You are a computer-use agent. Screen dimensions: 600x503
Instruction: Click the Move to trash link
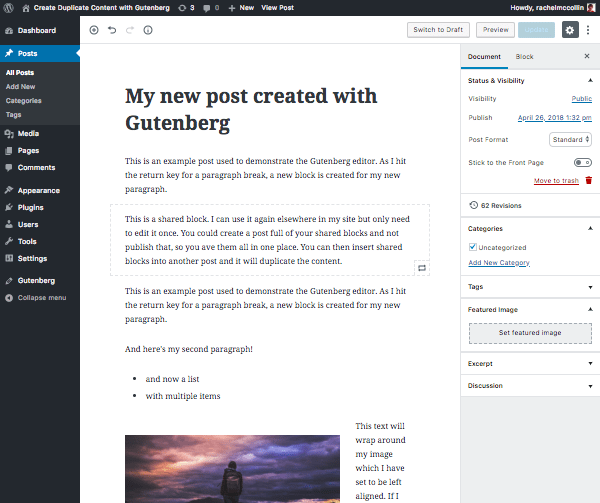click(x=556, y=180)
